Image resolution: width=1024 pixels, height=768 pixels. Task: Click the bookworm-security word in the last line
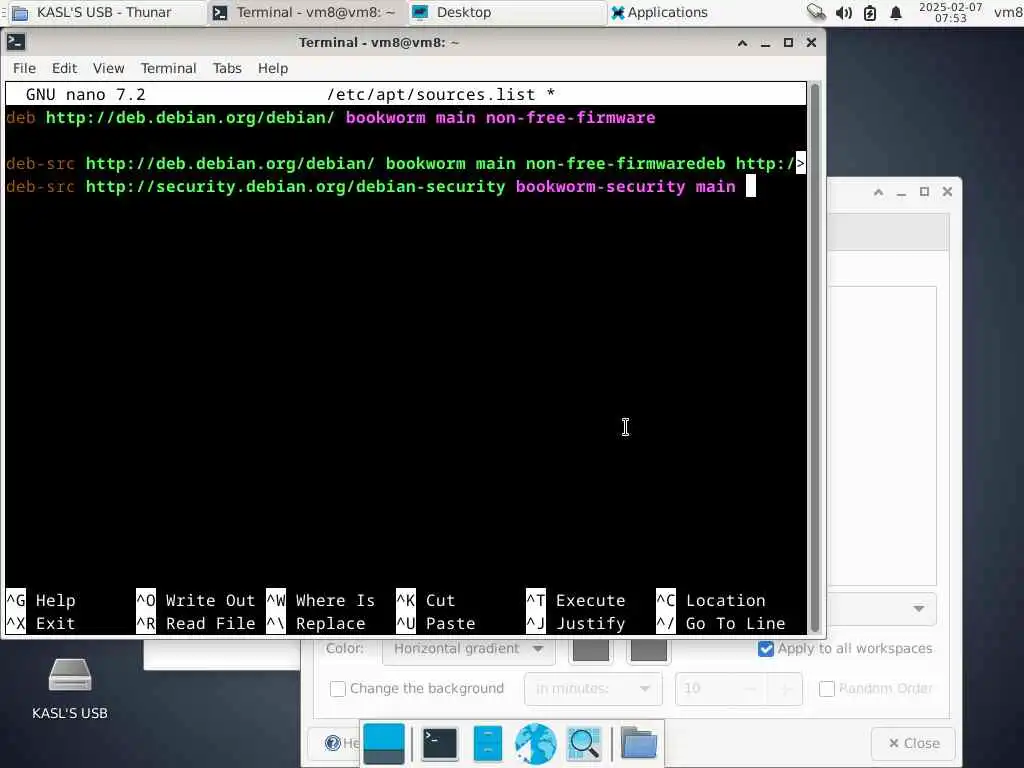point(600,187)
